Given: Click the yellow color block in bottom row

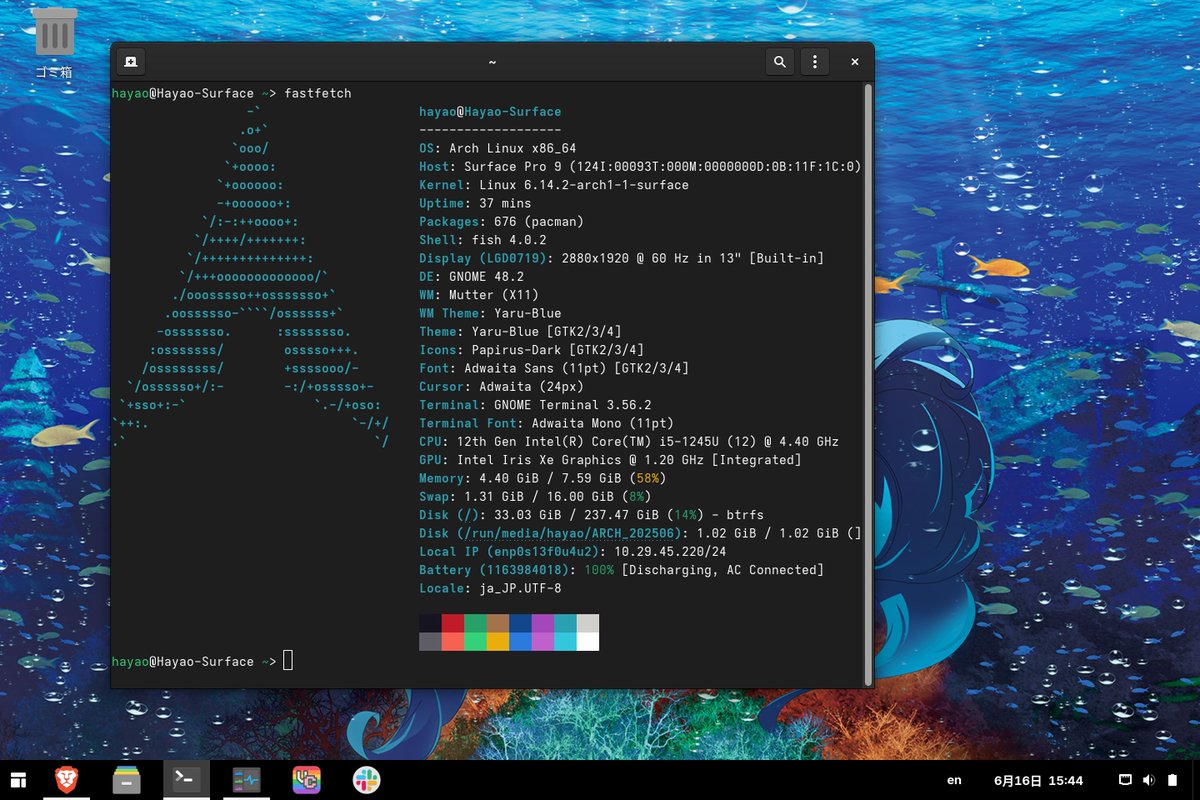Looking at the screenshot, I should tap(498, 641).
